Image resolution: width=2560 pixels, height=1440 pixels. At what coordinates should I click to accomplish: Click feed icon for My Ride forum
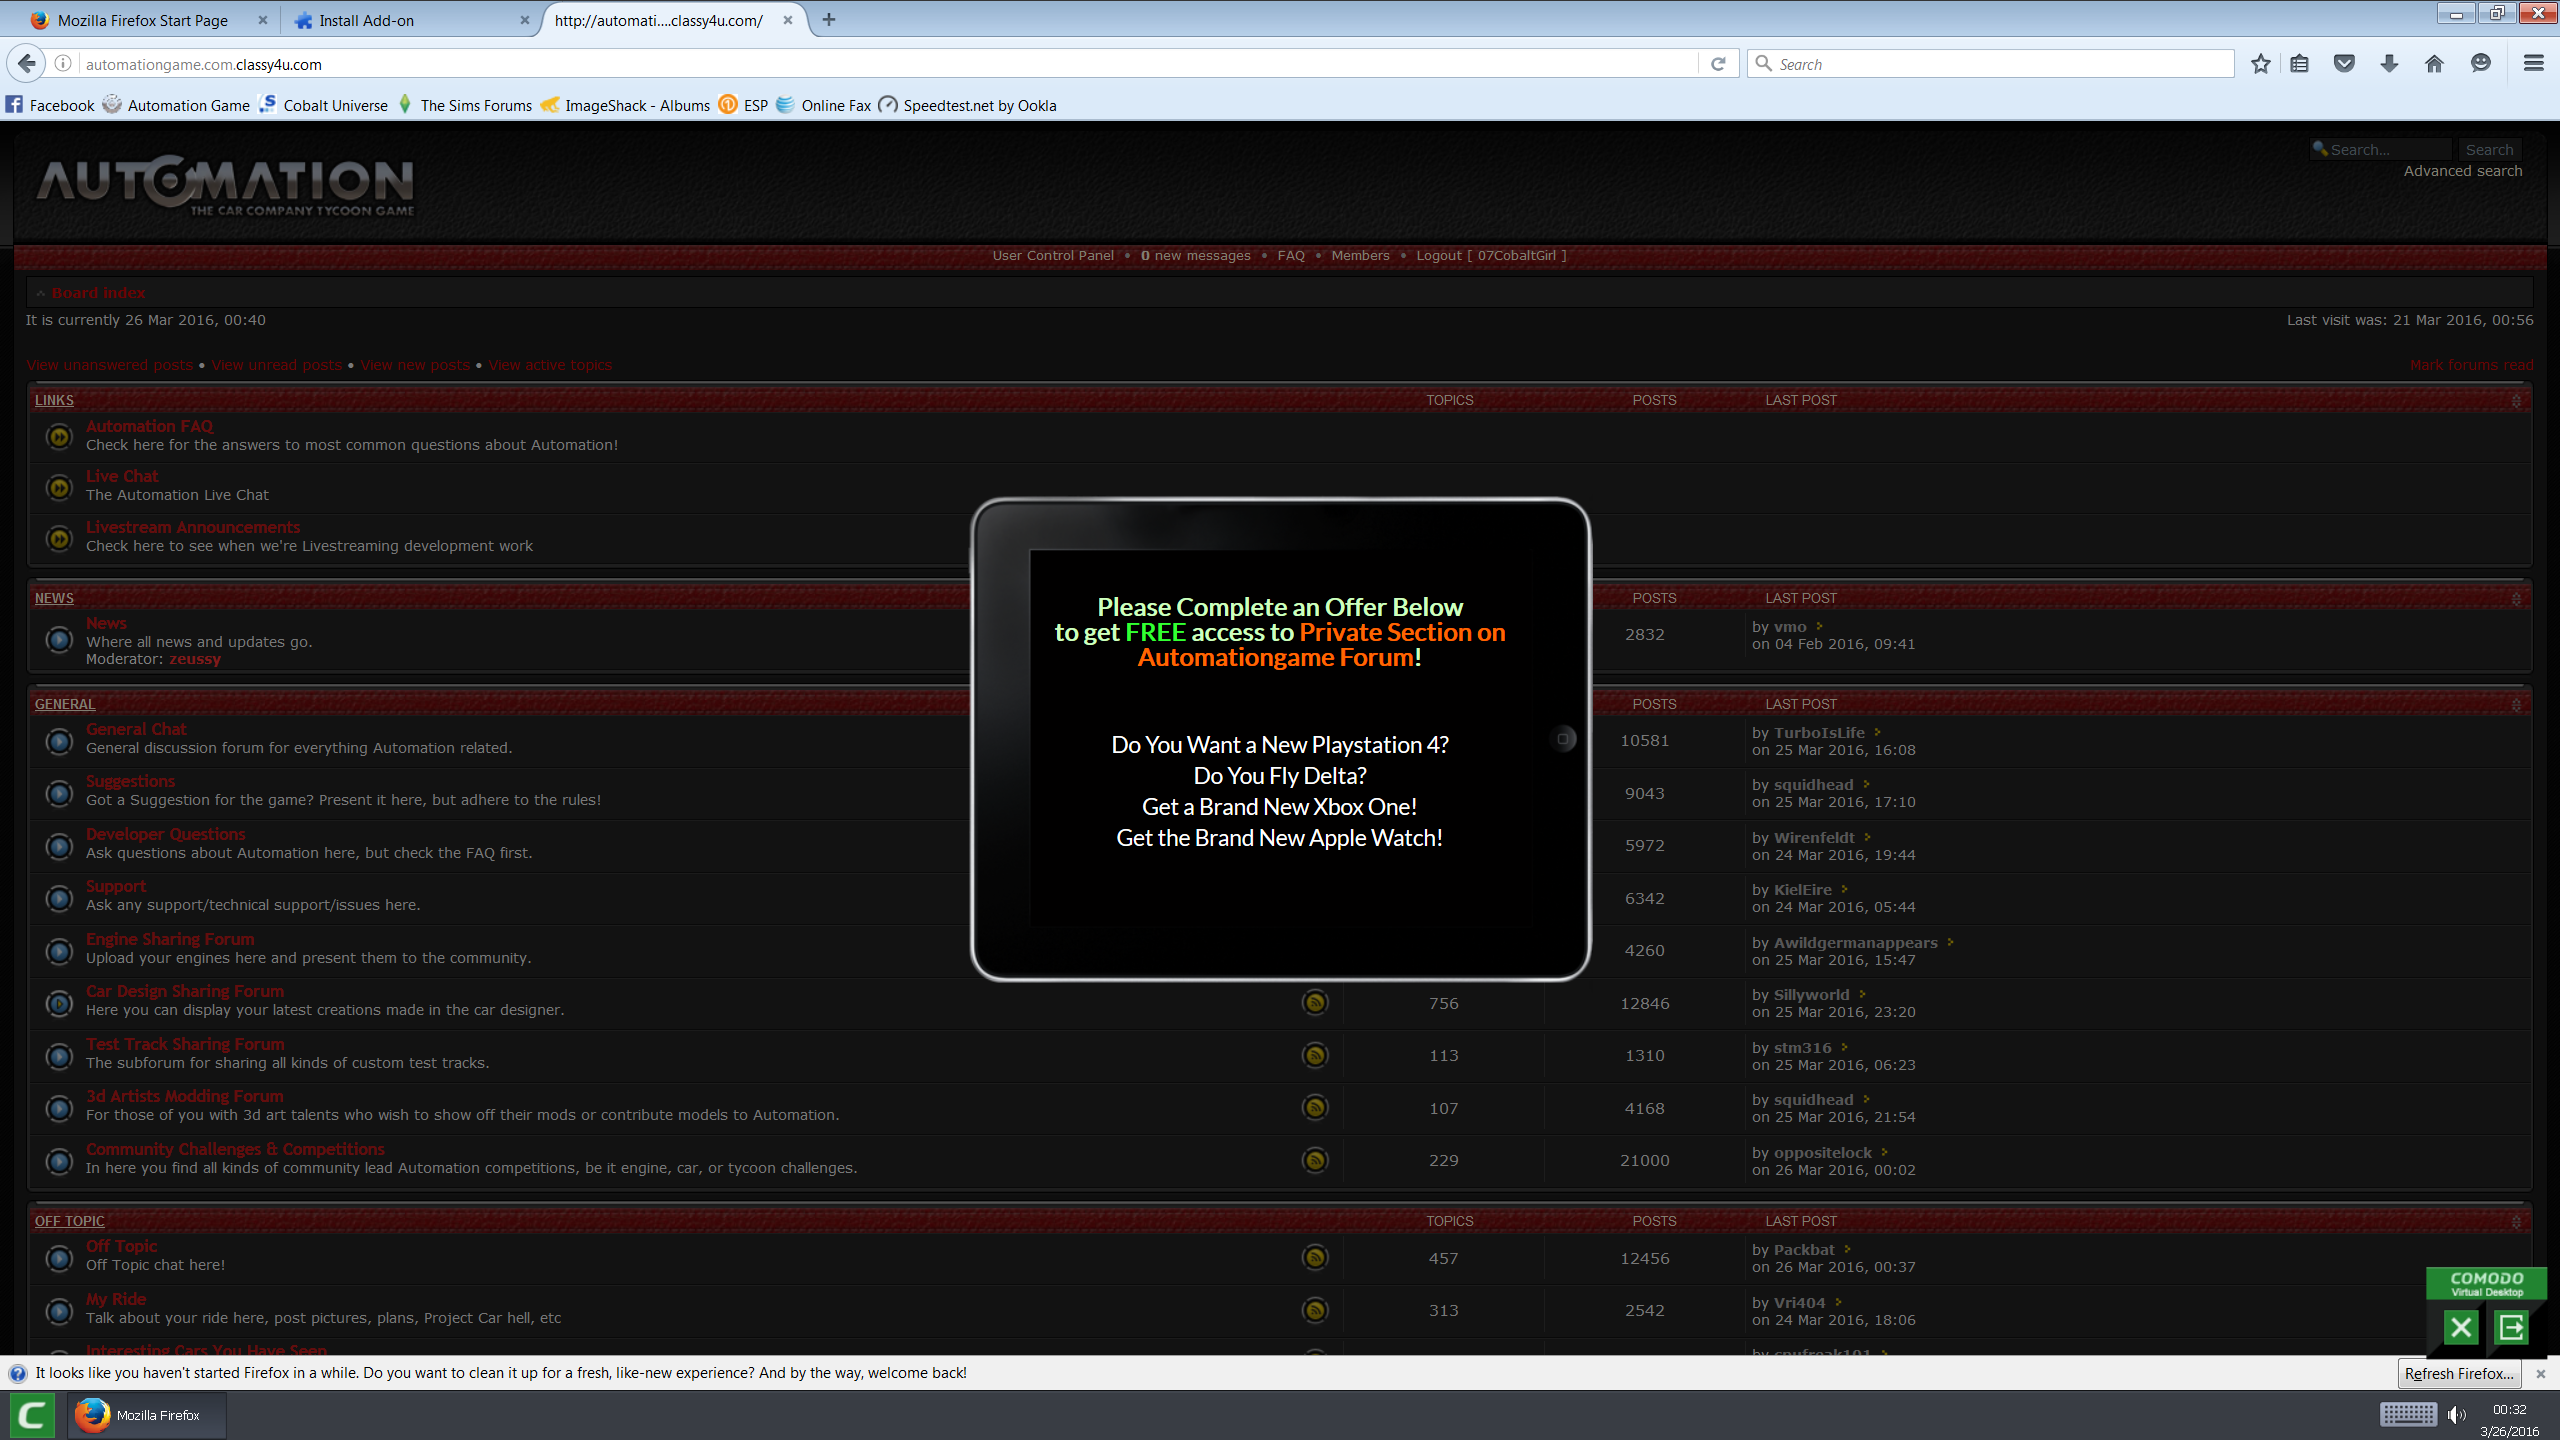coord(1315,1310)
